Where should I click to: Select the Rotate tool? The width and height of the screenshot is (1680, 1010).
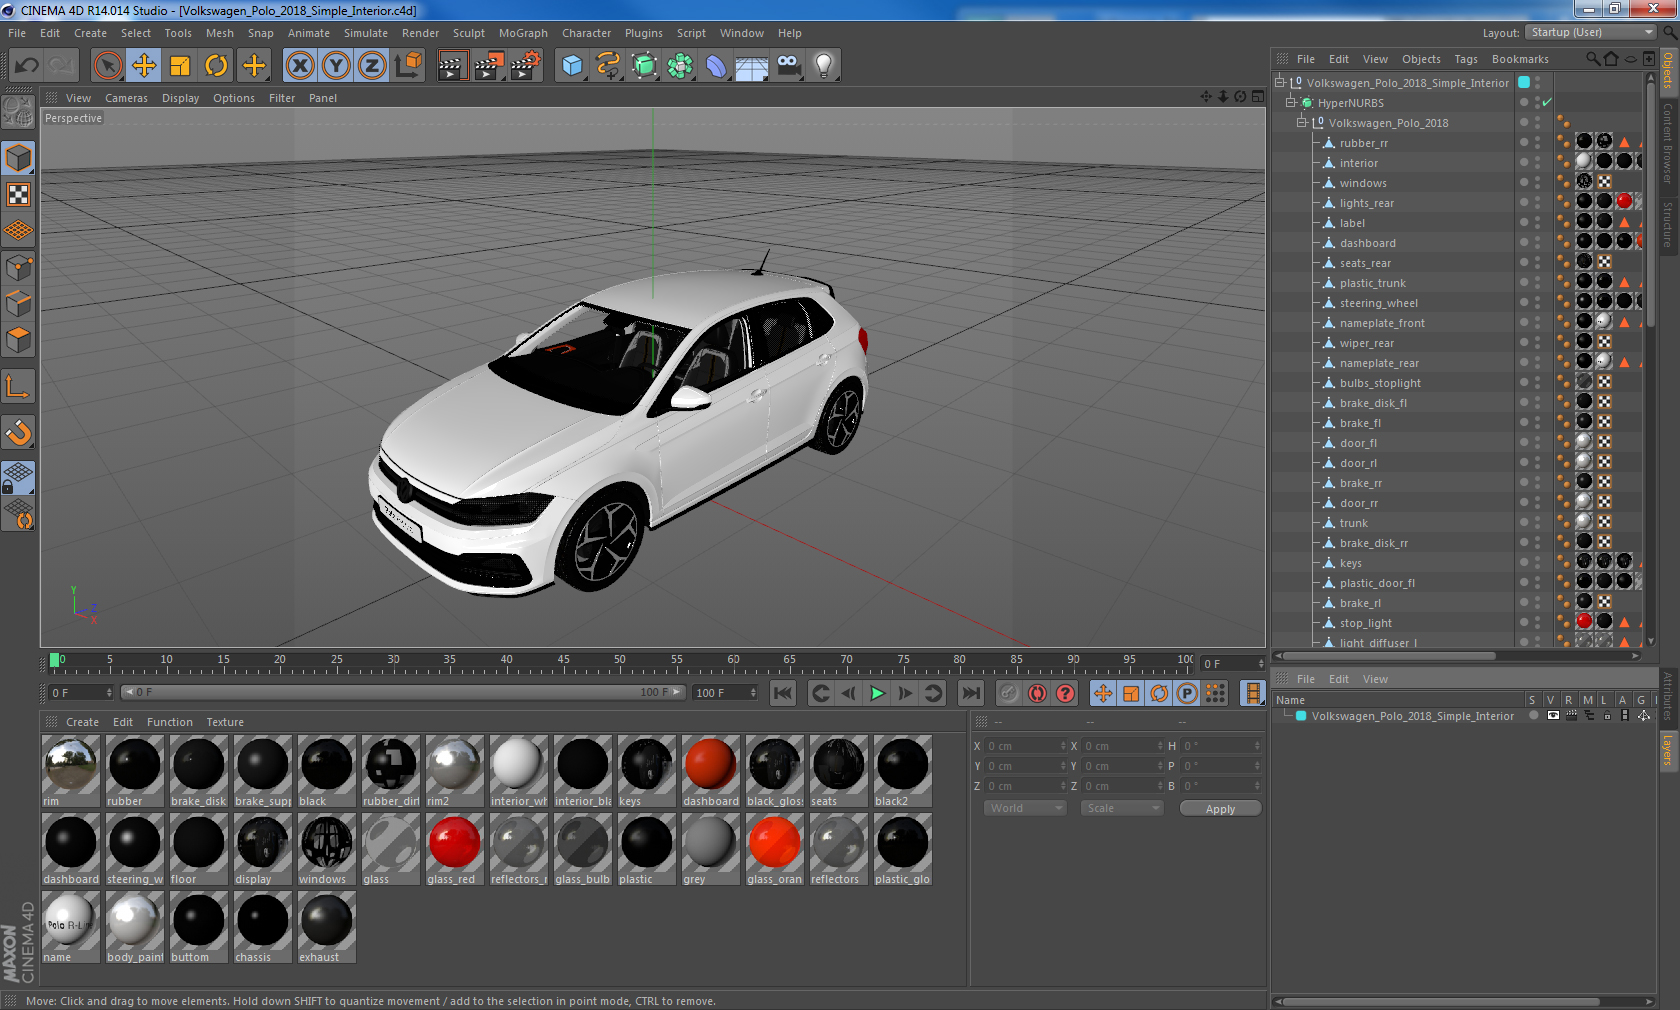click(216, 66)
